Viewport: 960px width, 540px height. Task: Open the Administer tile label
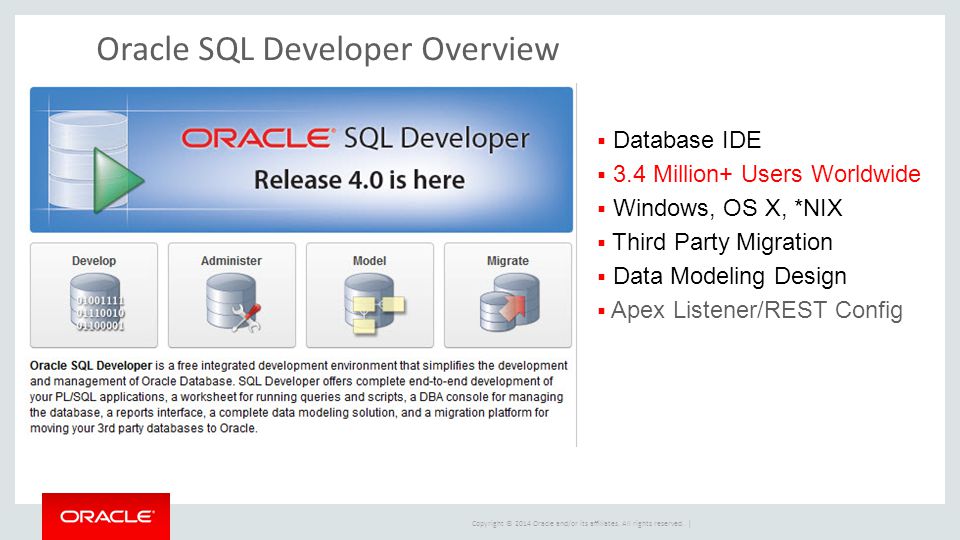231,261
